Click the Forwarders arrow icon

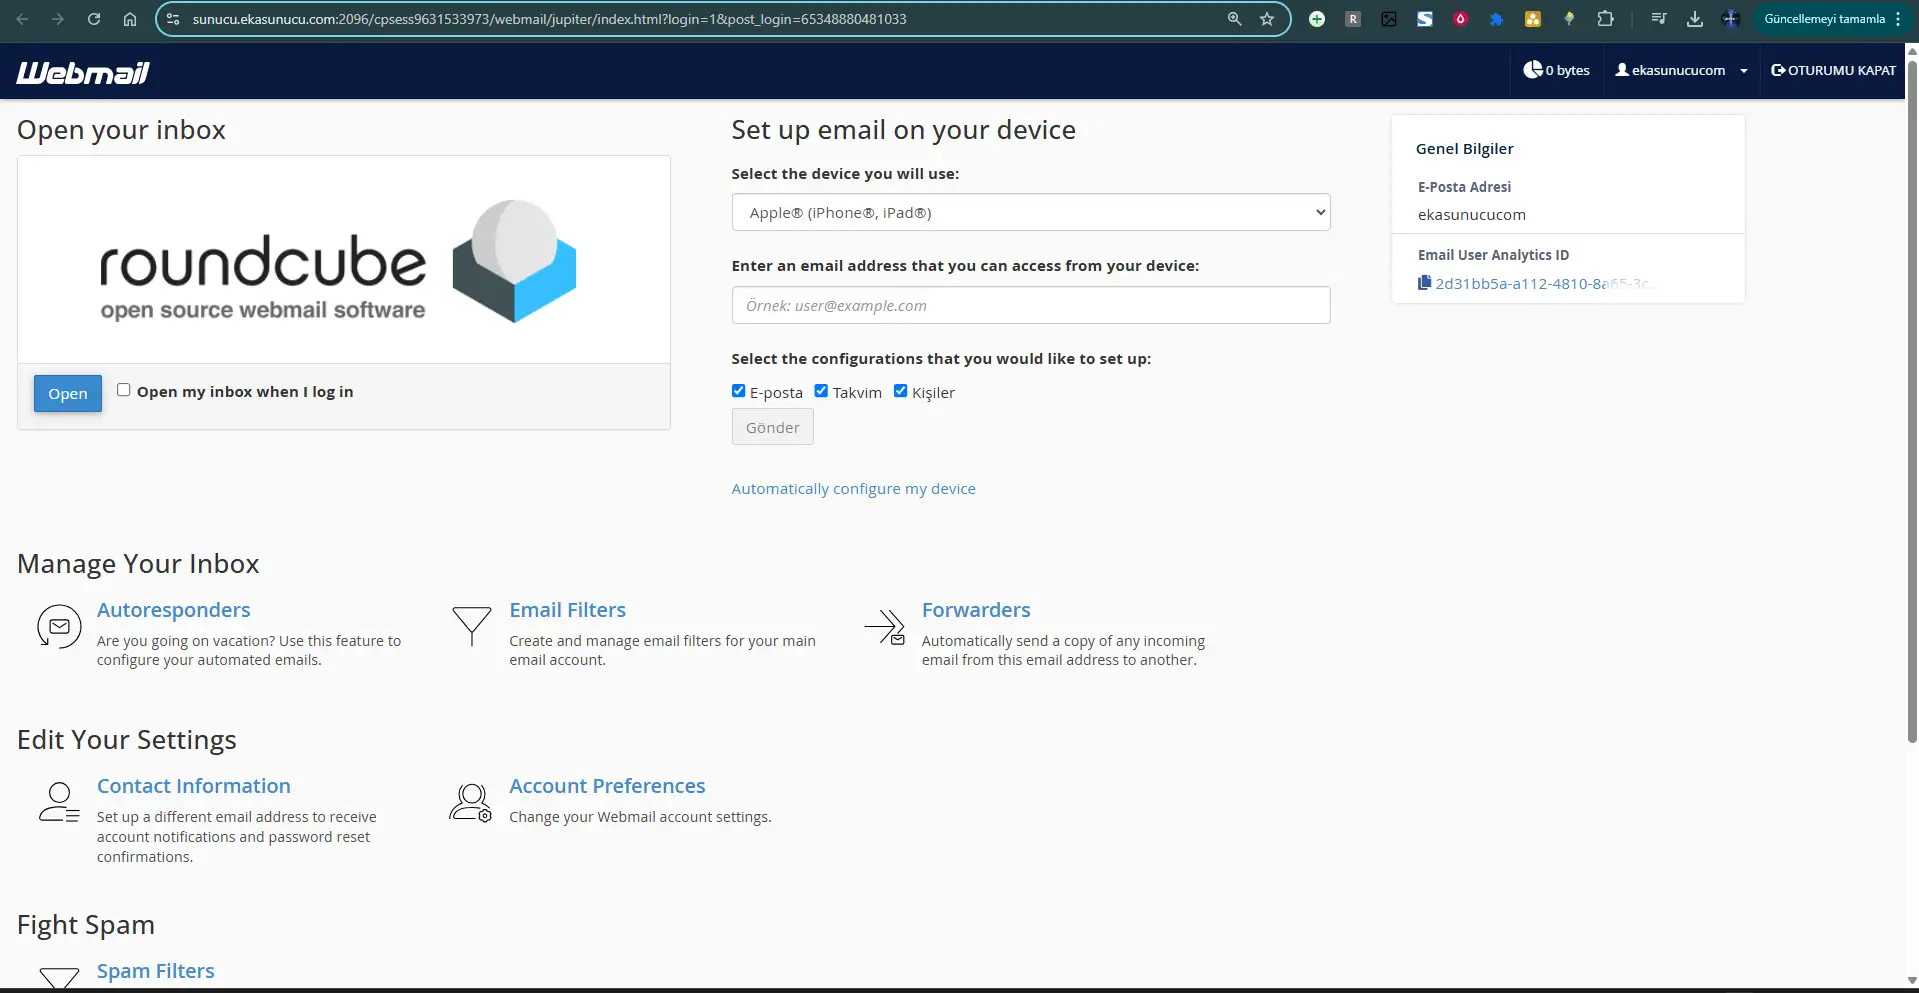point(885,627)
